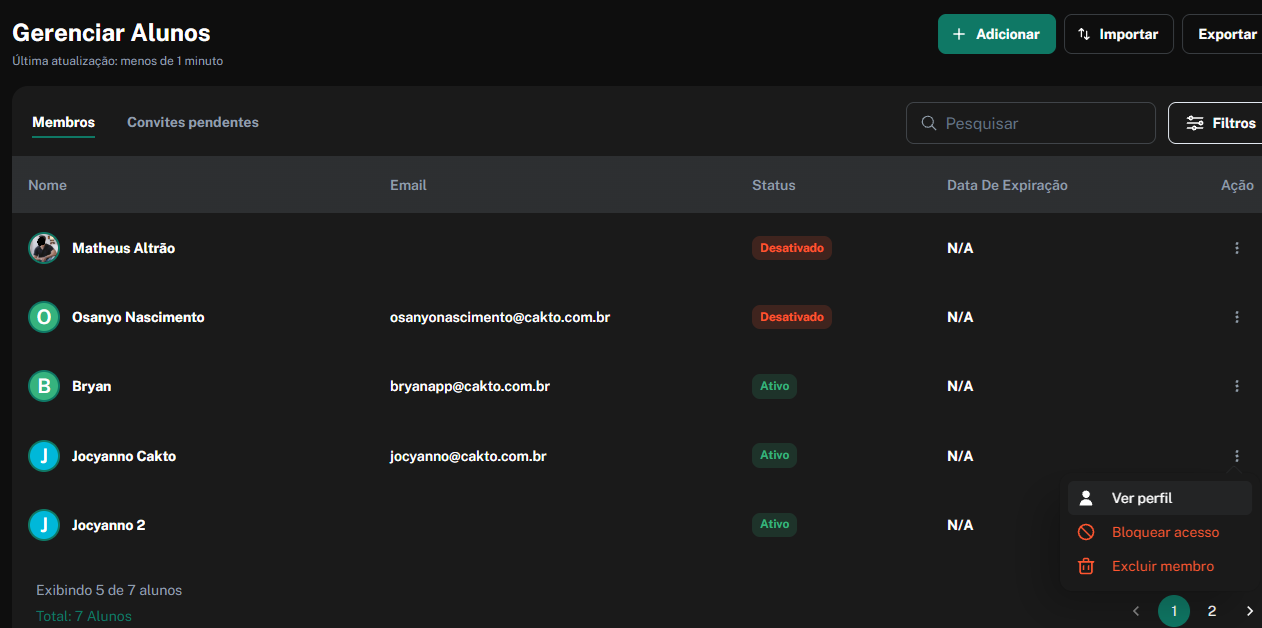
Task: Click the name Jocyanno Cakto
Action: pyautogui.click(x=124, y=456)
